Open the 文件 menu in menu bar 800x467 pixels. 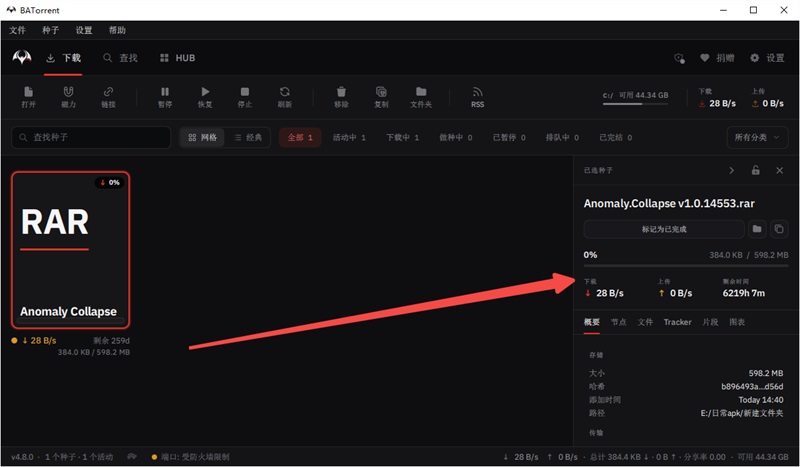click(x=17, y=30)
